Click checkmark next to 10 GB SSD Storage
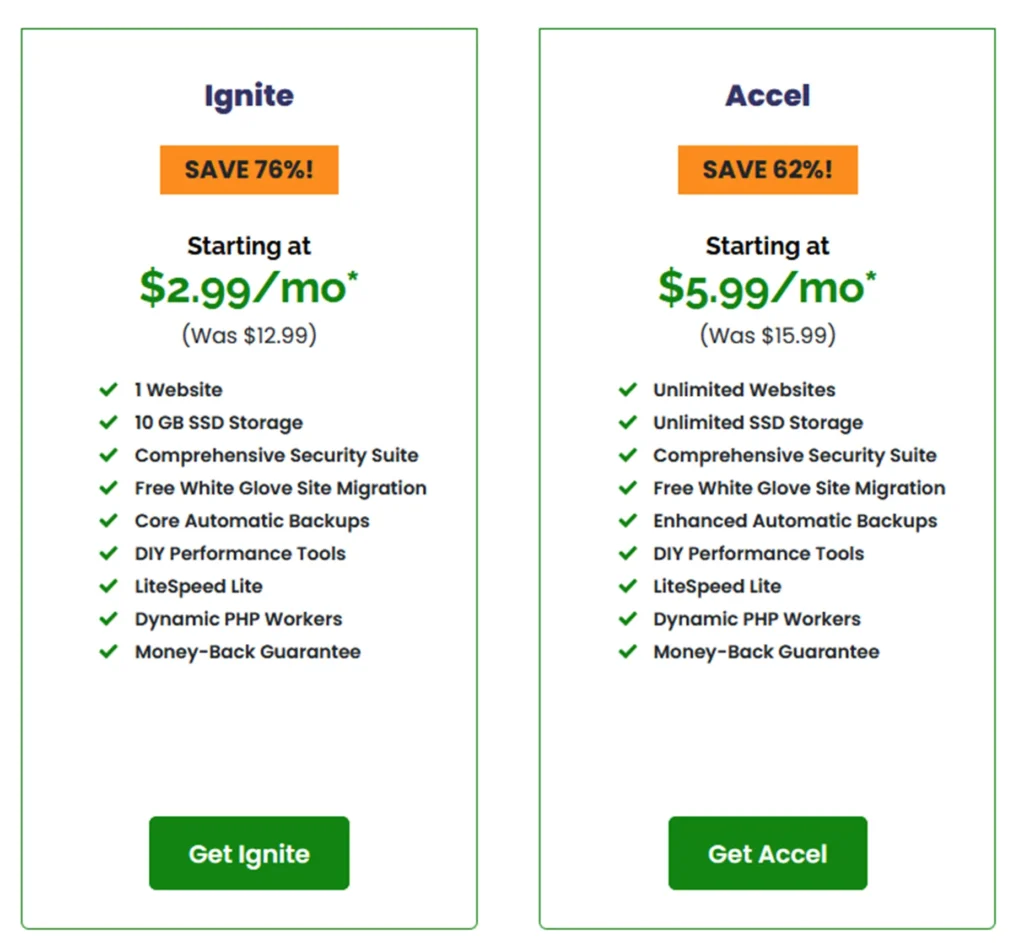 click(x=108, y=423)
